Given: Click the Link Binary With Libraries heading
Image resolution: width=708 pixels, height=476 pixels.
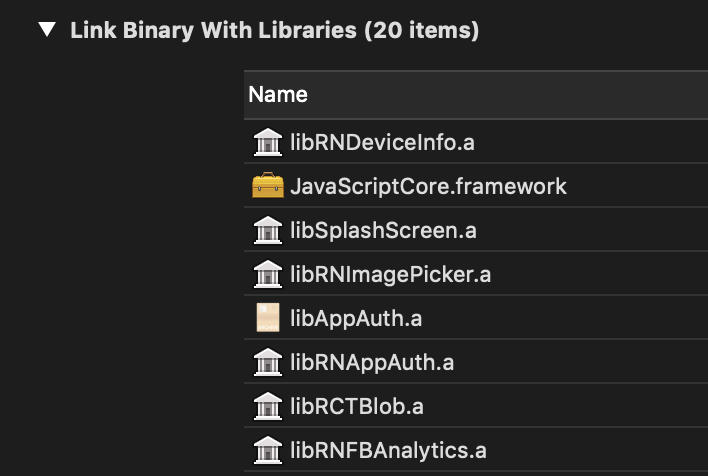Looking at the screenshot, I should (x=275, y=31).
